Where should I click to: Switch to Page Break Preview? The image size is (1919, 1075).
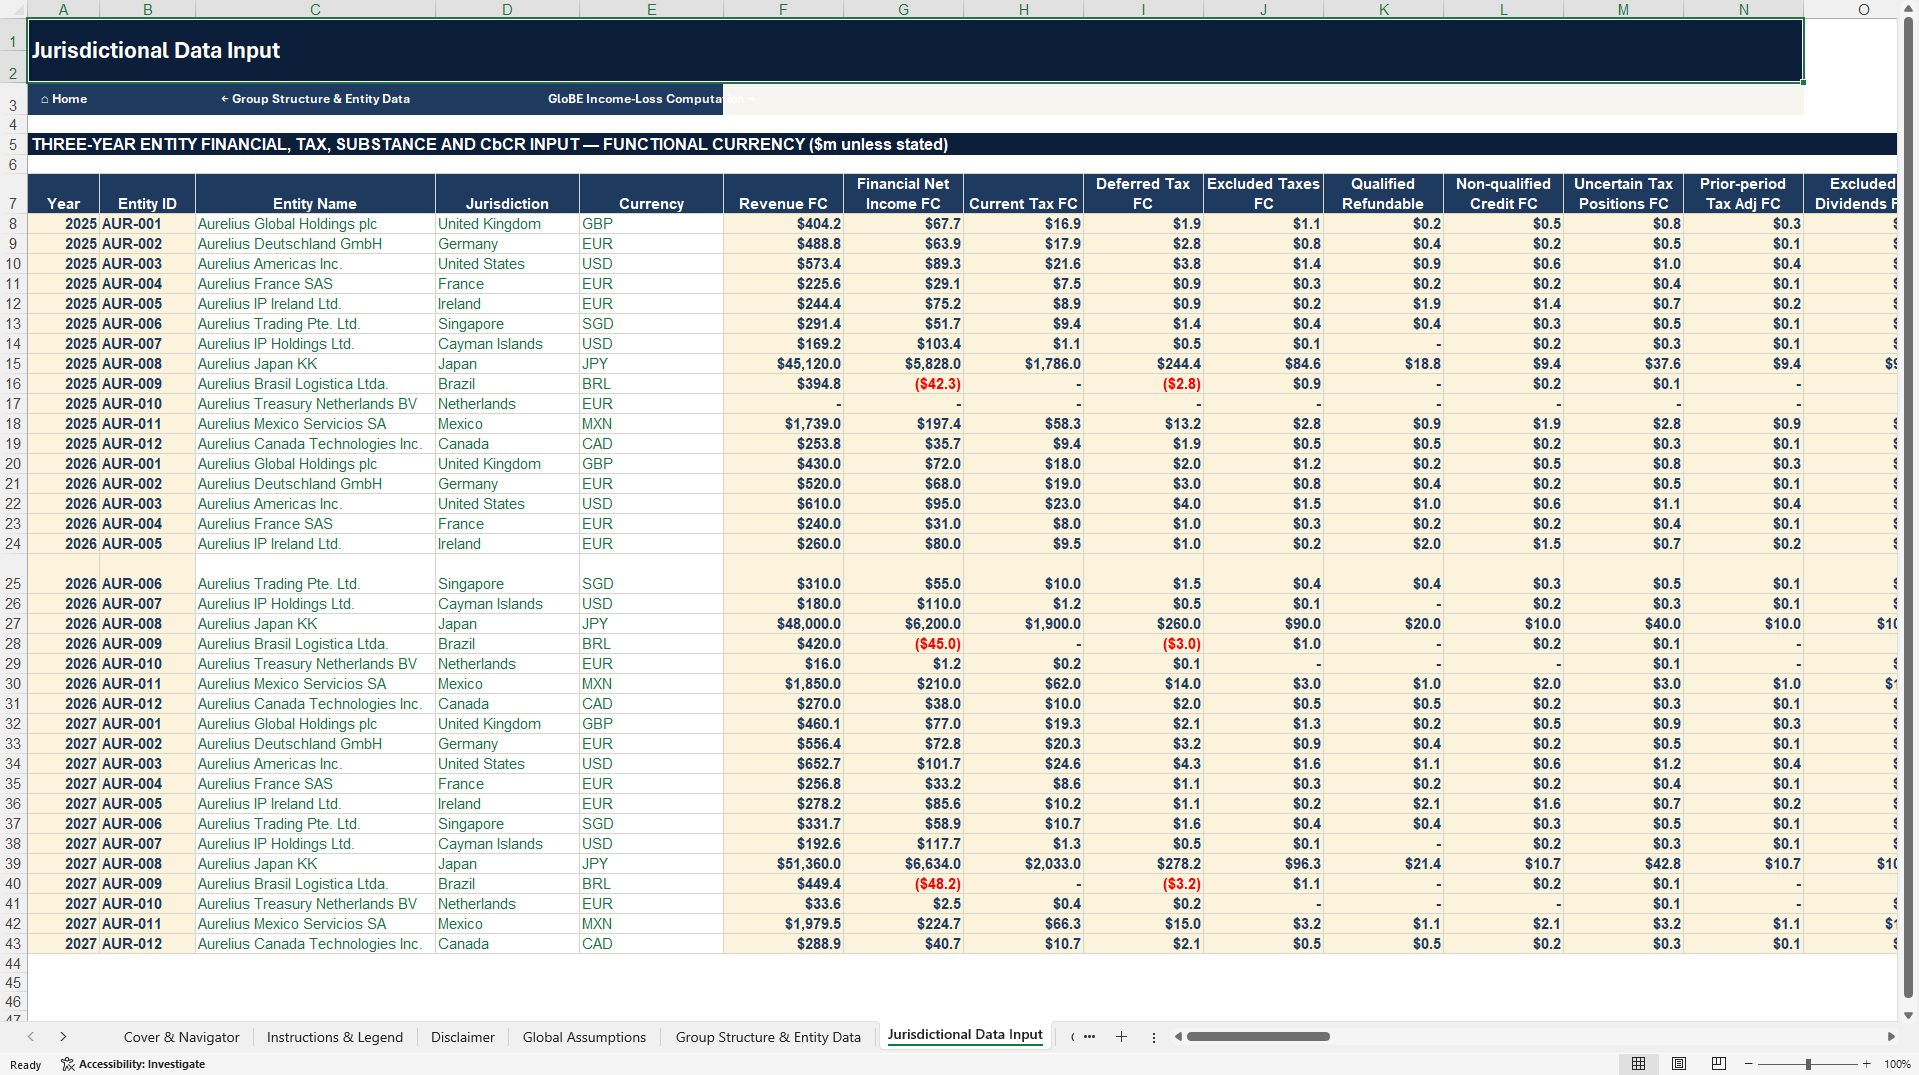[1719, 1064]
